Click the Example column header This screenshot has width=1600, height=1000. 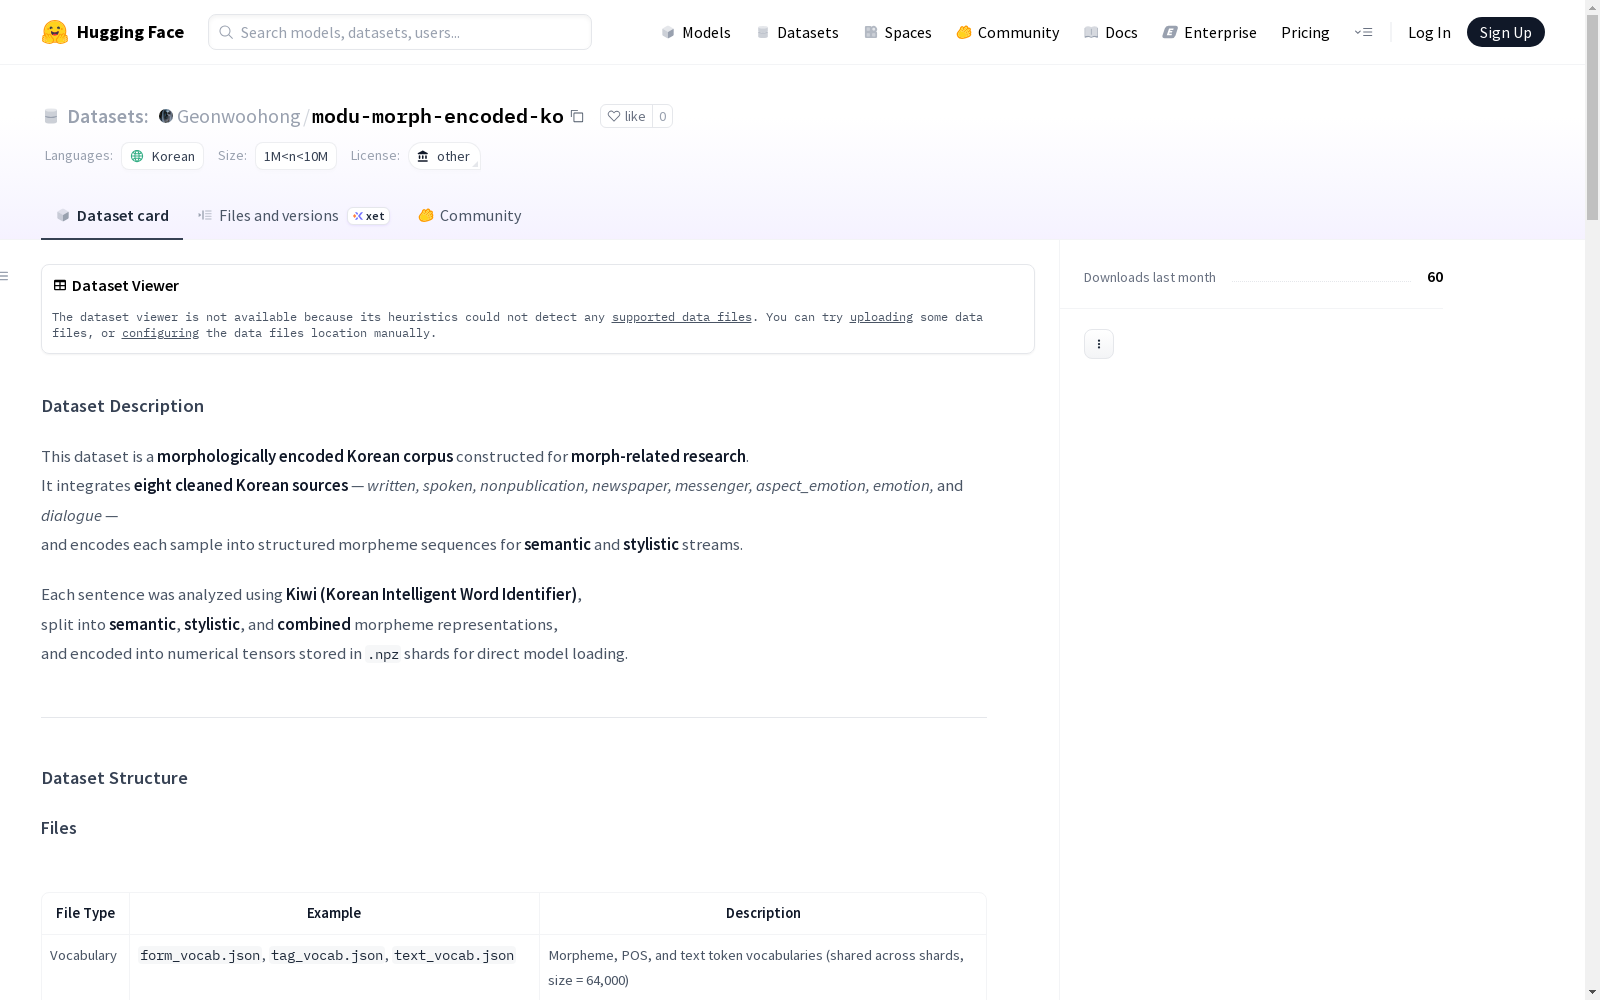click(334, 913)
